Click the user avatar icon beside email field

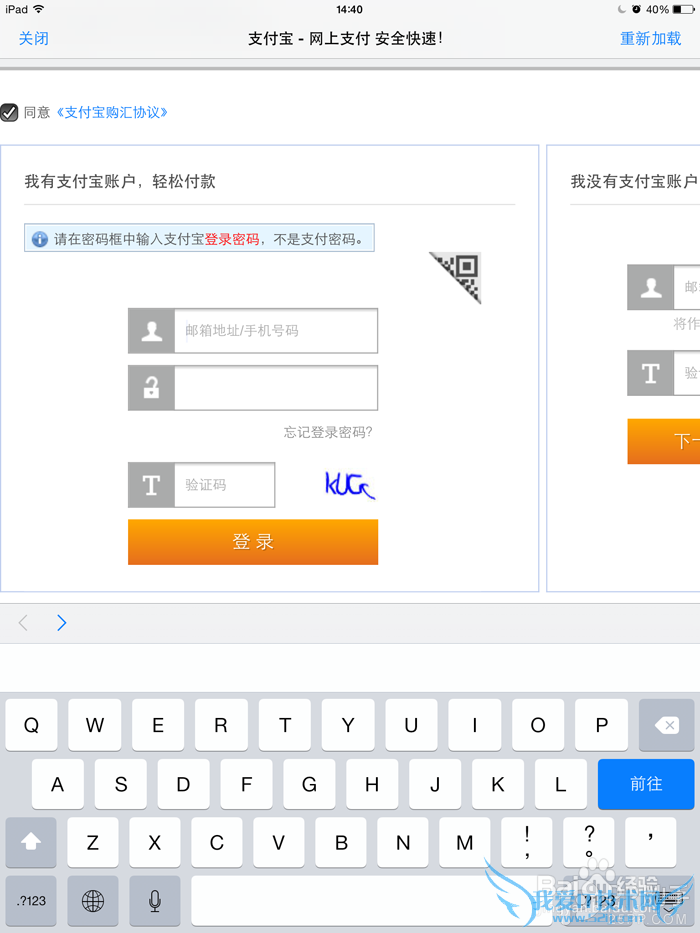point(151,331)
